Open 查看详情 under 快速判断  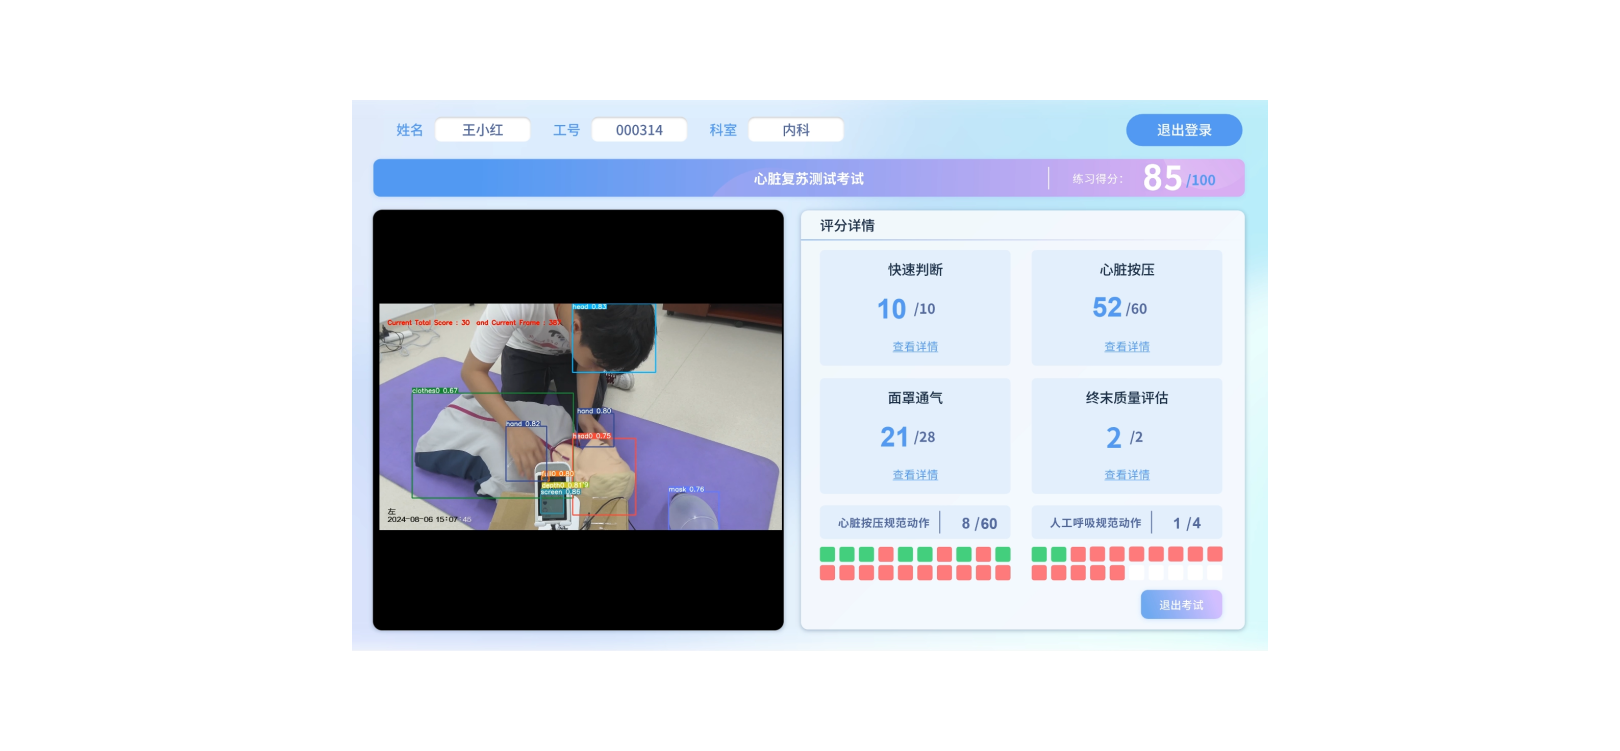coord(914,347)
